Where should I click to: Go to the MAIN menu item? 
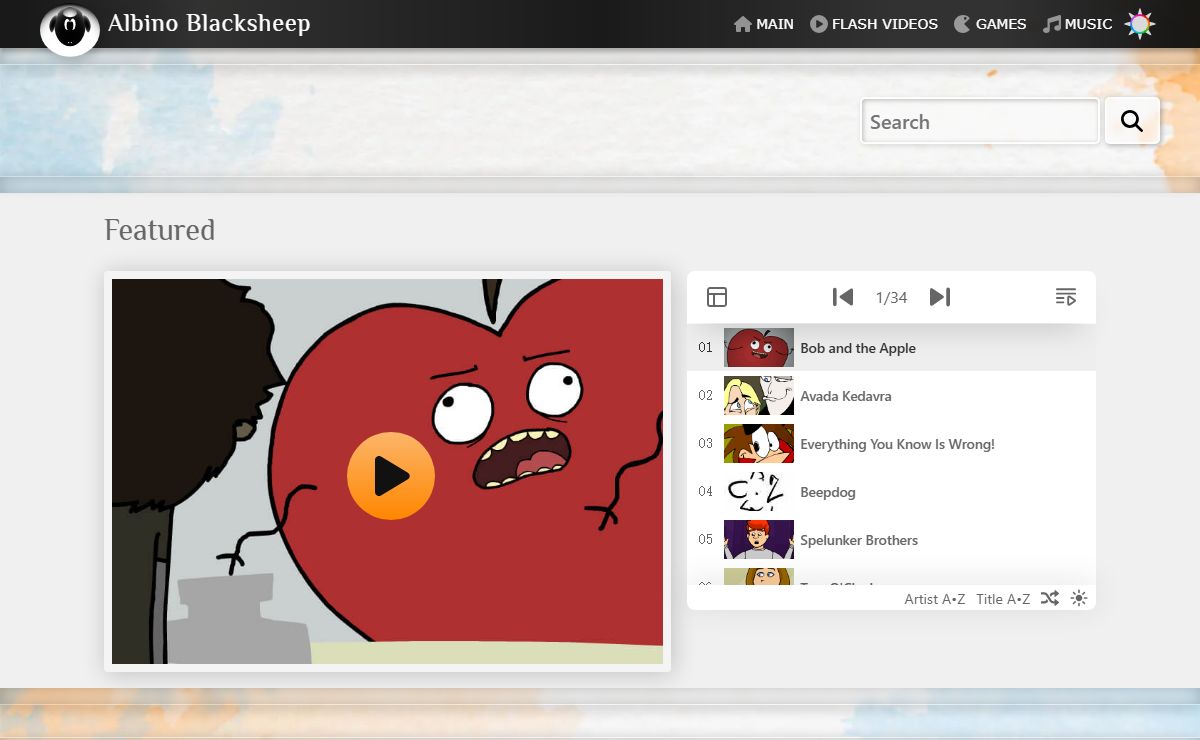point(764,24)
